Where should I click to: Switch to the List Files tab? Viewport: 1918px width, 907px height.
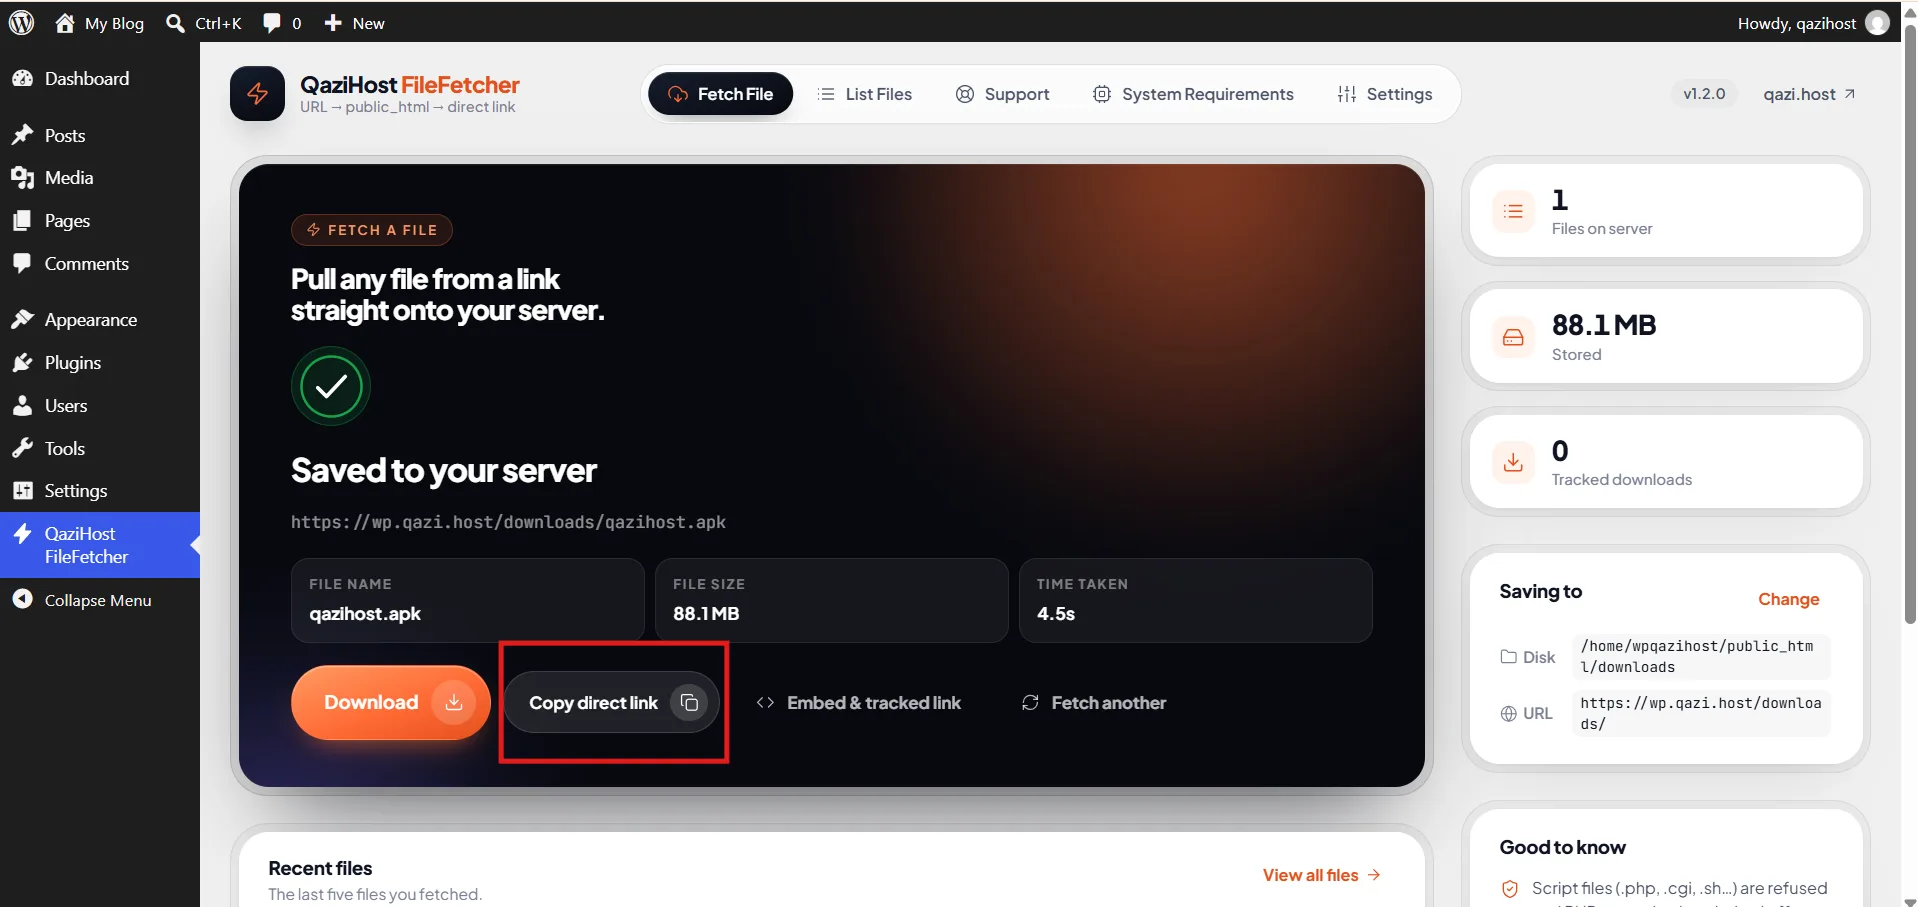[x=865, y=94]
